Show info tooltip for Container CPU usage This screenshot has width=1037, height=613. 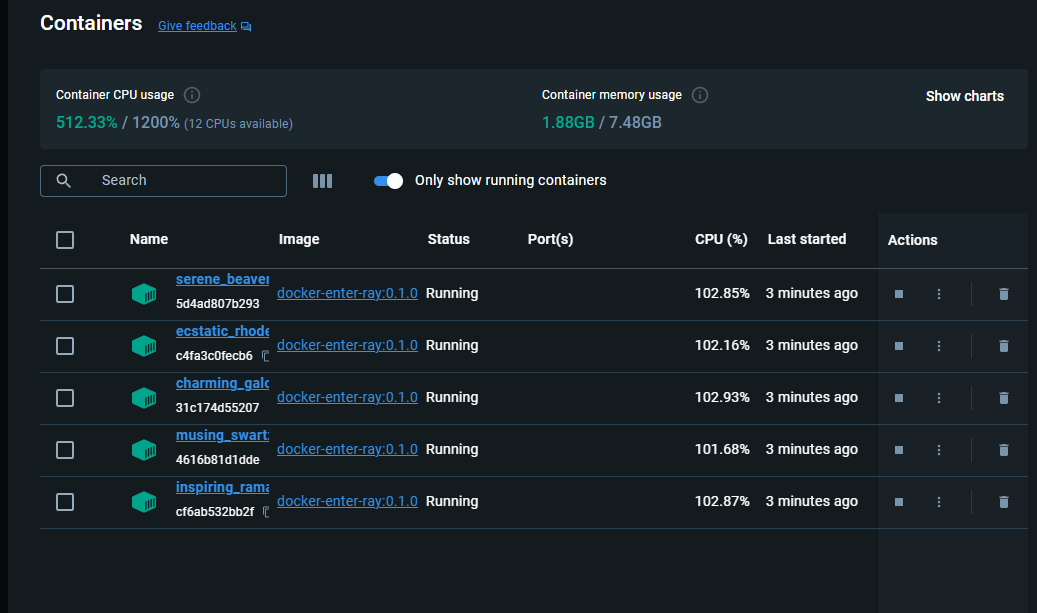coord(192,95)
